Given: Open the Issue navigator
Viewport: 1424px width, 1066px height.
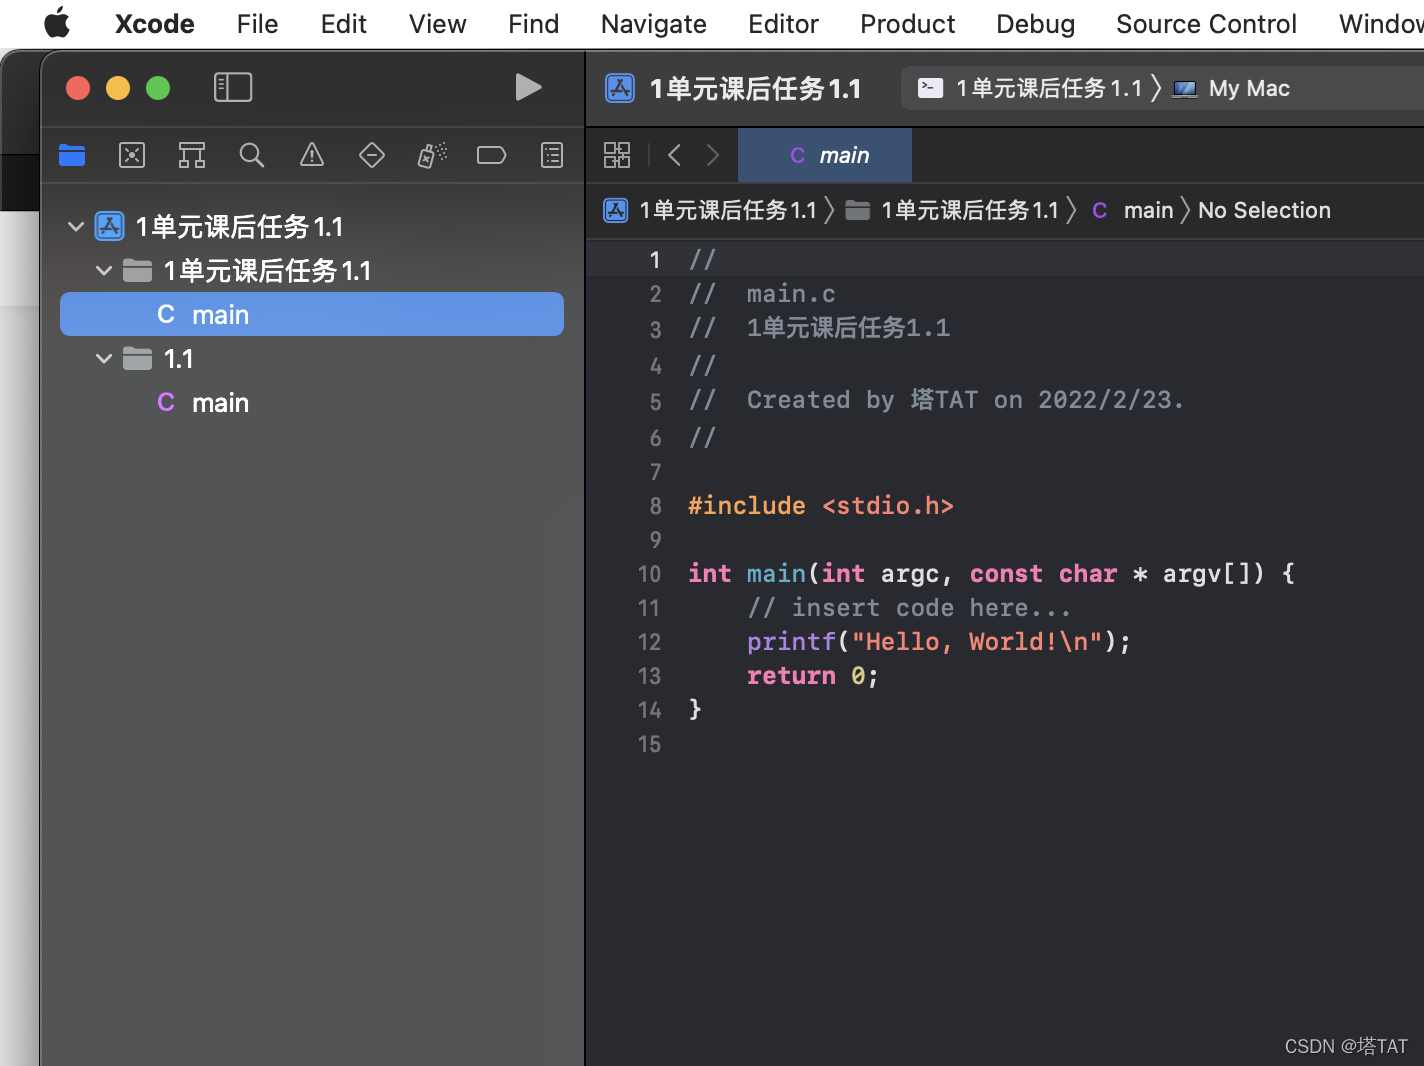Looking at the screenshot, I should click(311, 155).
